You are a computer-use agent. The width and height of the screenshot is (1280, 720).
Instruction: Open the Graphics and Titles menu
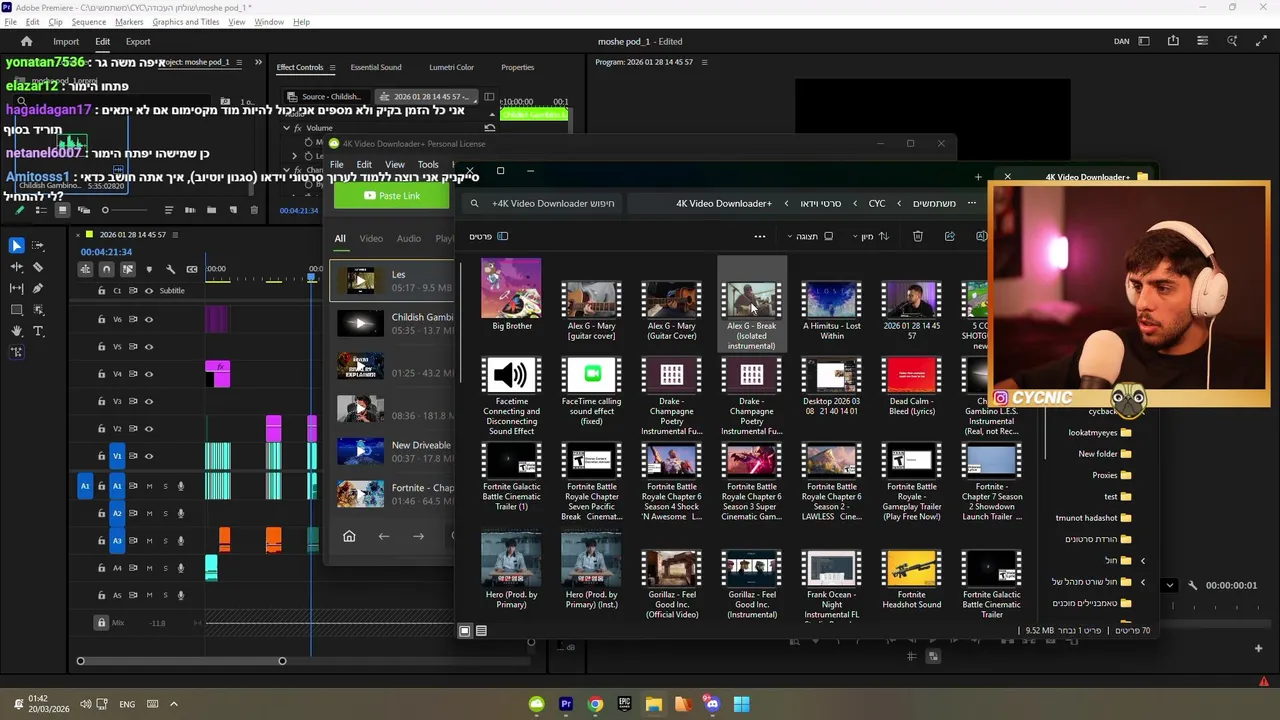(186, 22)
